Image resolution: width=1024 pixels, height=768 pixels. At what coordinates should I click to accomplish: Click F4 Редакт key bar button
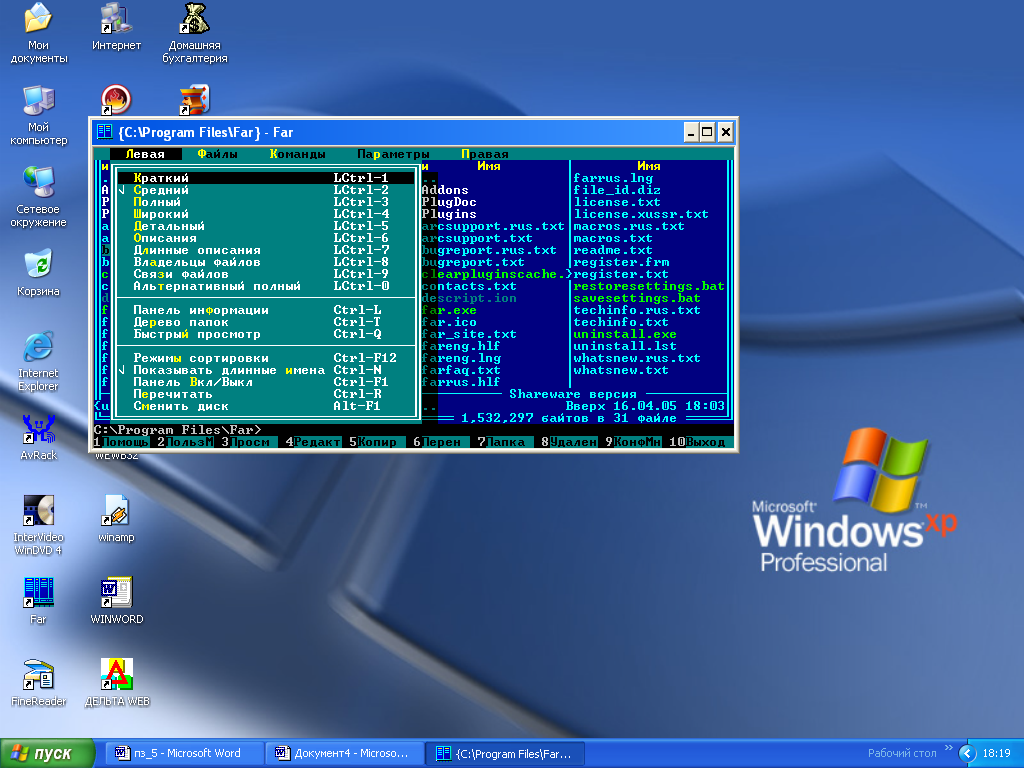point(313,442)
